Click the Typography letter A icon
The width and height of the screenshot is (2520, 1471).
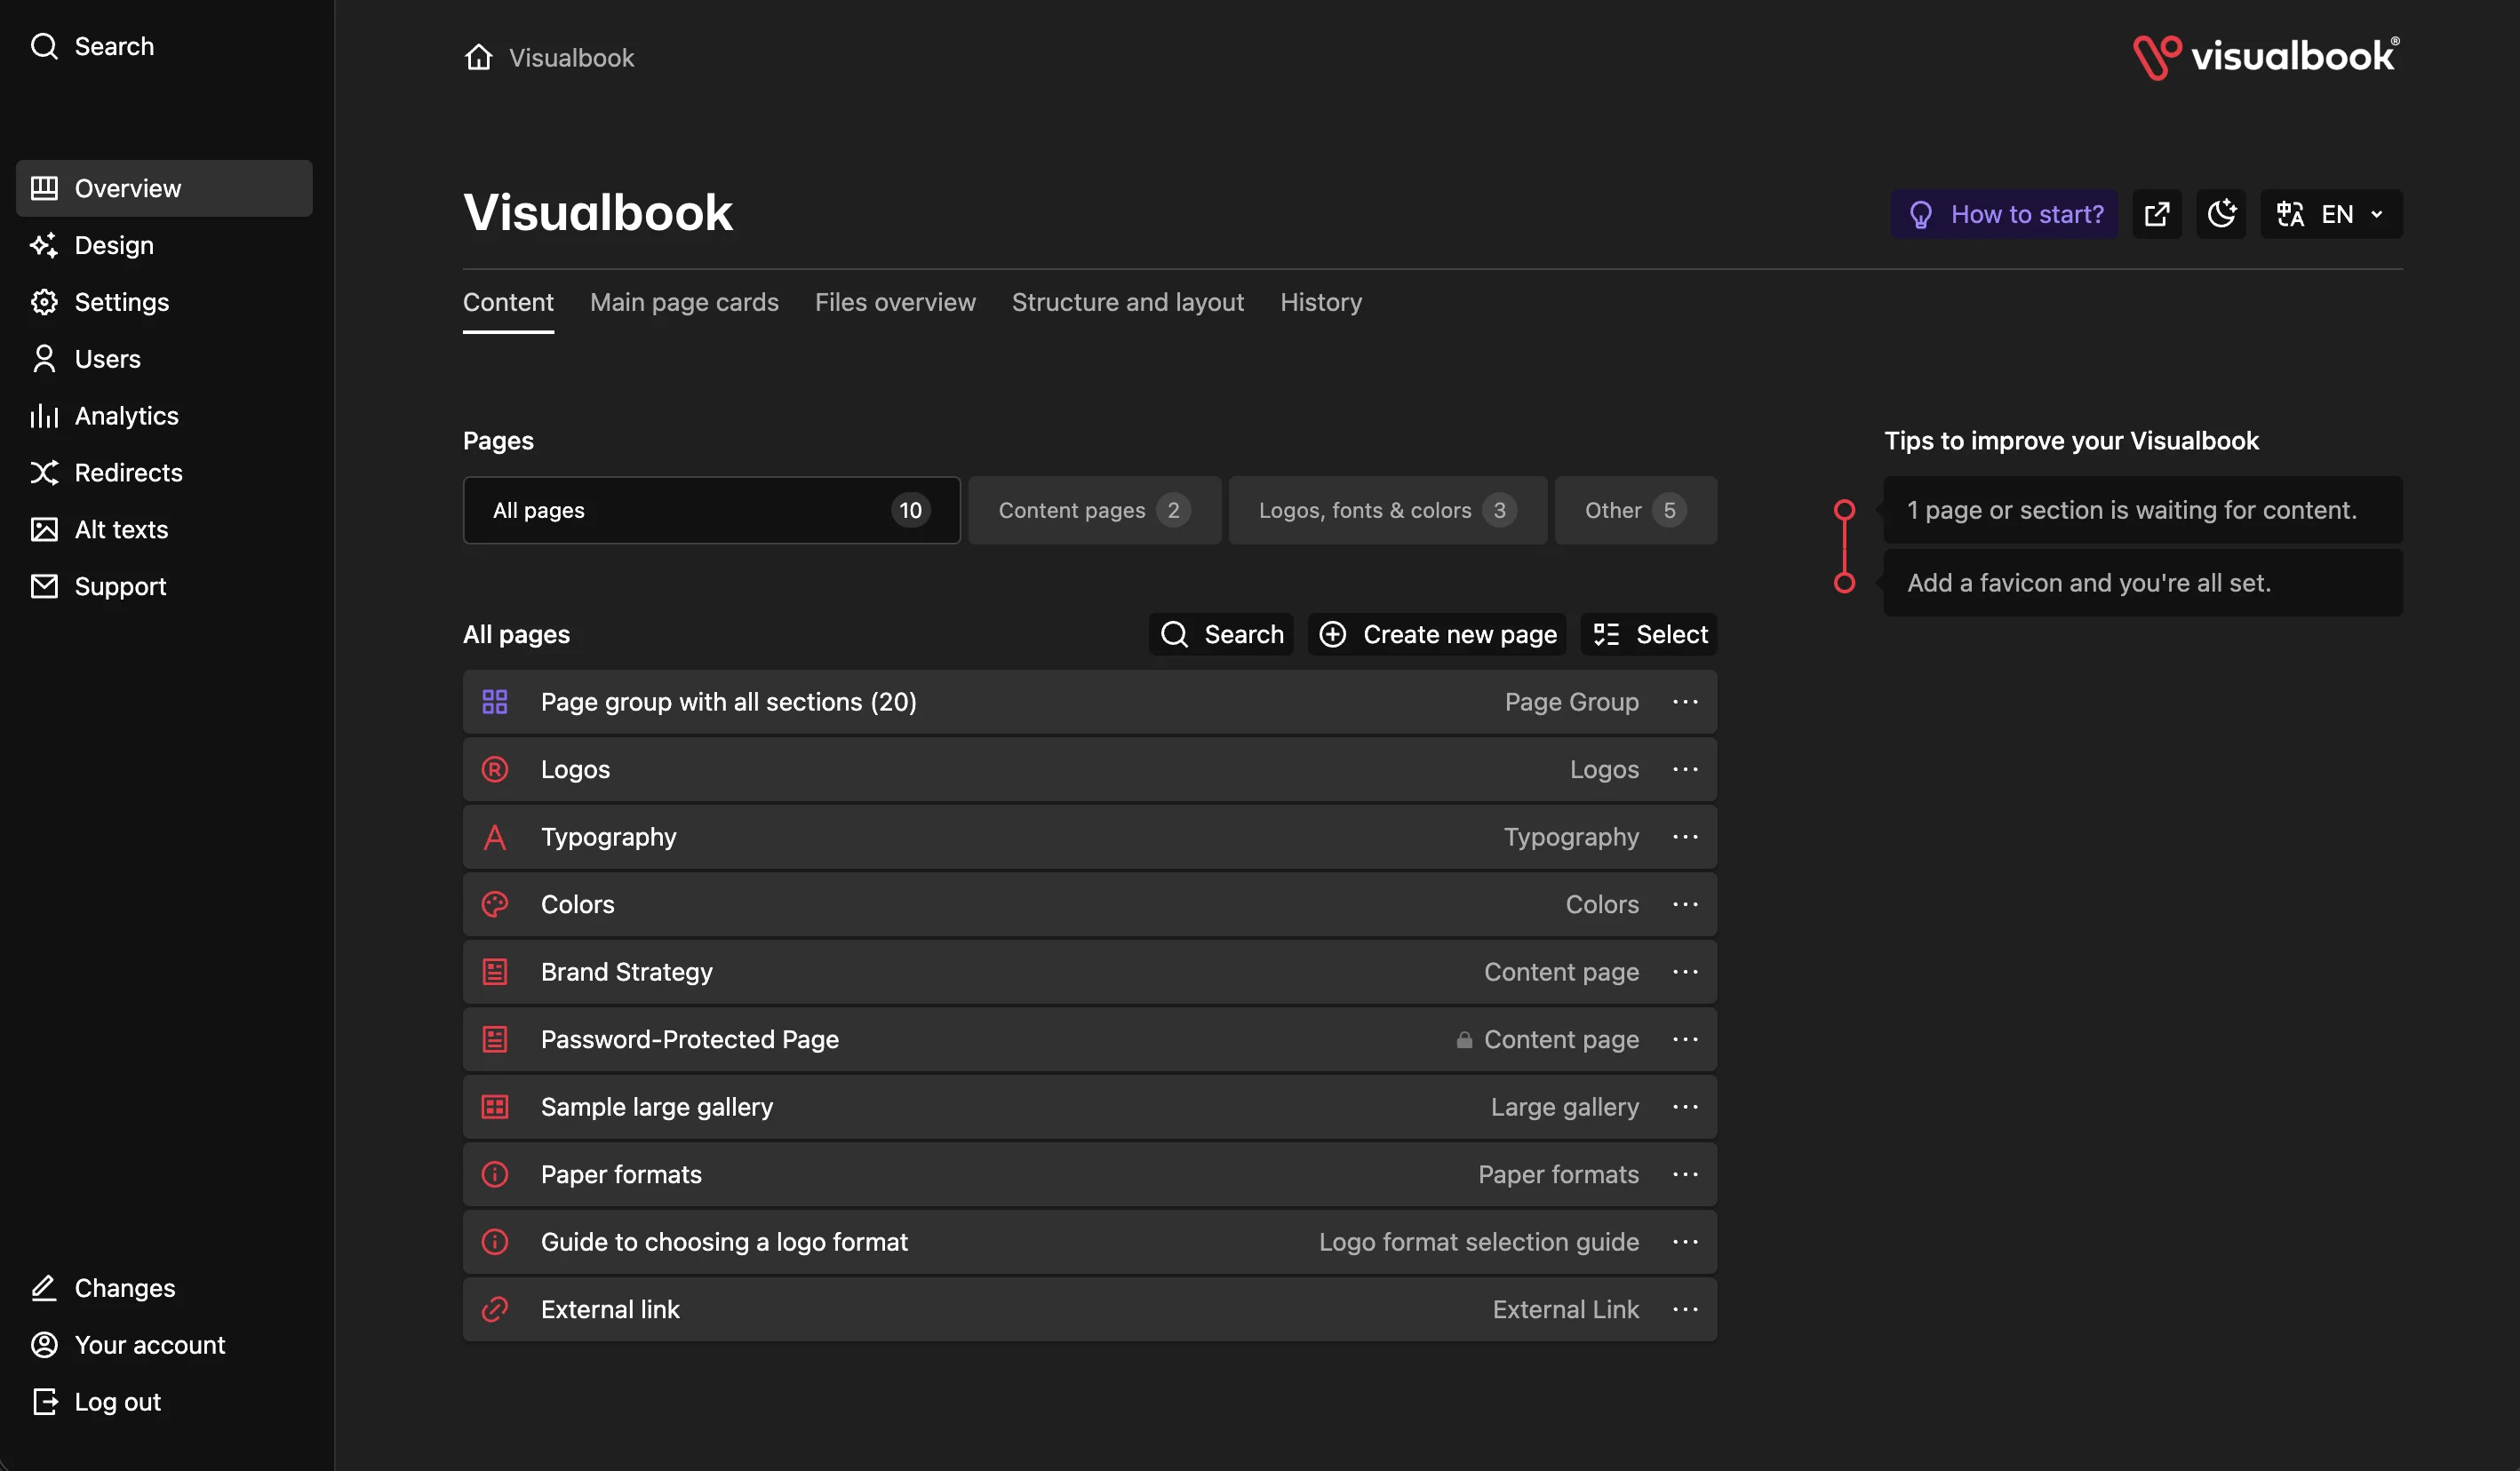[x=495, y=837]
